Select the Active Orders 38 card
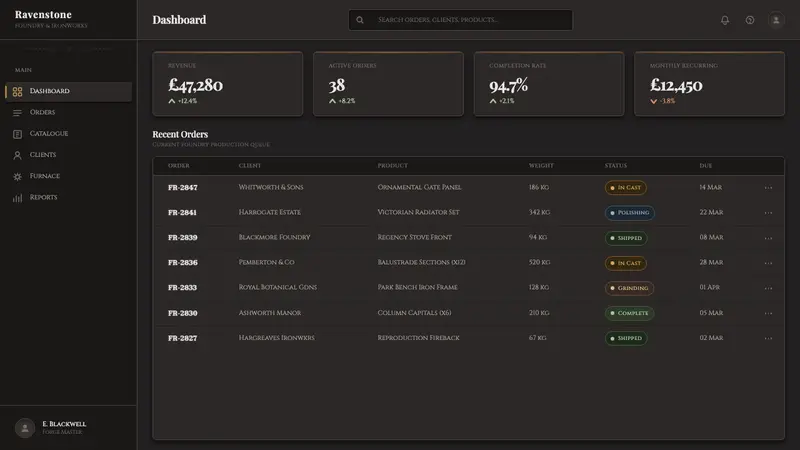Screen dimensions: 800x450 (x=388, y=84)
